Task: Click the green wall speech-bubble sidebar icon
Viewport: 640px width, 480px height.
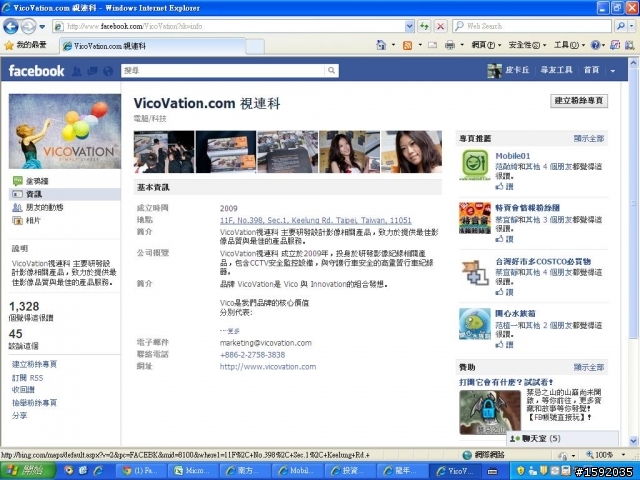Action: (18, 181)
